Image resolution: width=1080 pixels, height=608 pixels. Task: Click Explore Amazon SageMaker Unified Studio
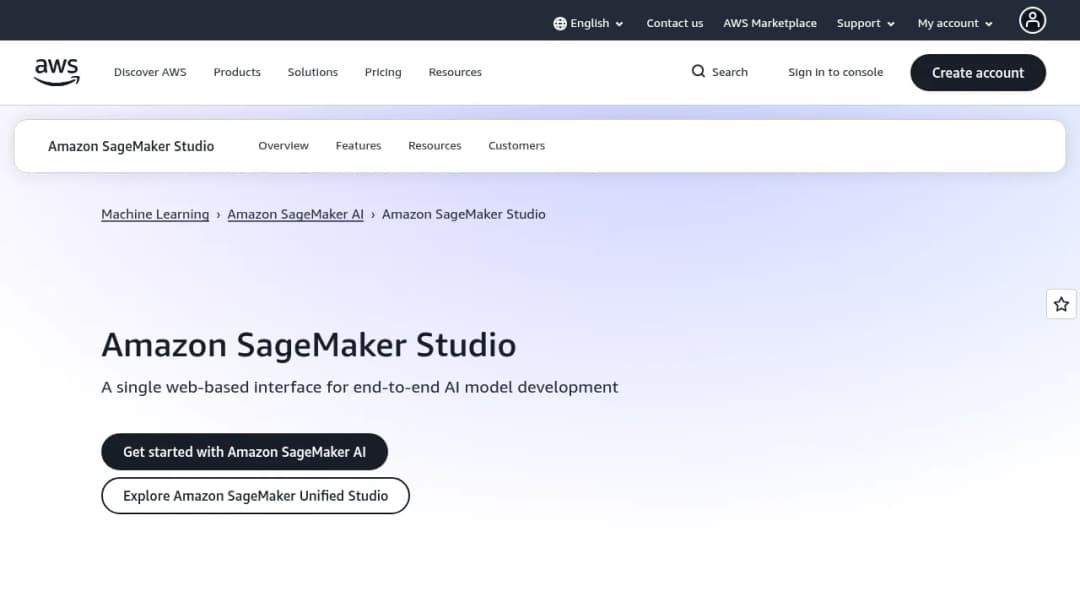(x=256, y=496)
